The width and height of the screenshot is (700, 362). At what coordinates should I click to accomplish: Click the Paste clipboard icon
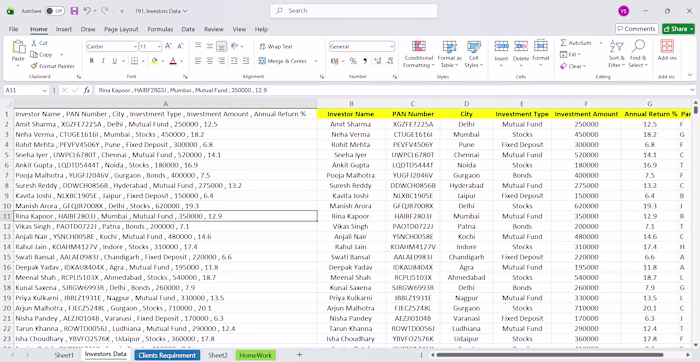pos(18,47)
